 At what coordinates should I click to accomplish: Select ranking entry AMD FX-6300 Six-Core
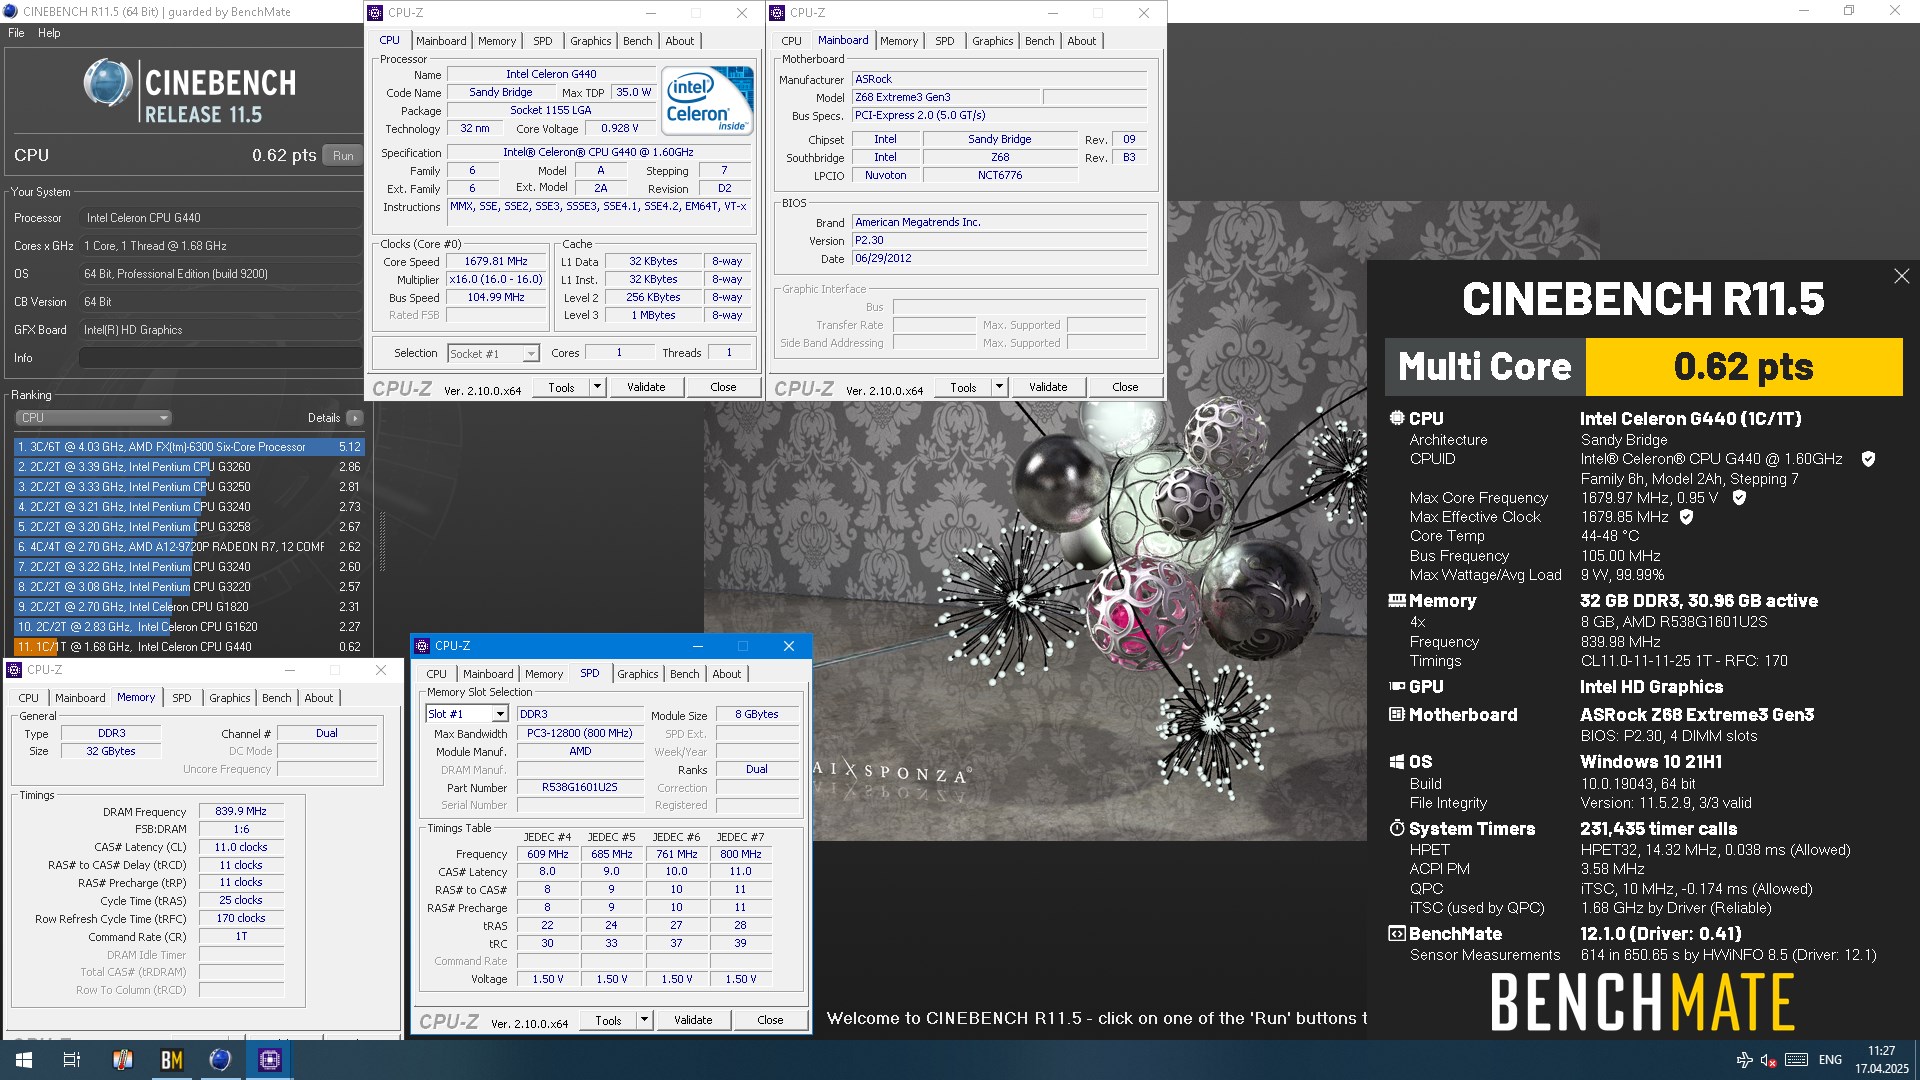189,447
